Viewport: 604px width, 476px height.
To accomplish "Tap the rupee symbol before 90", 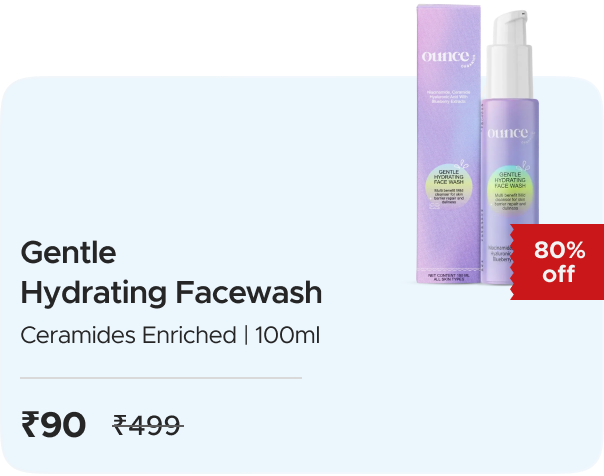I will [30, 424].
